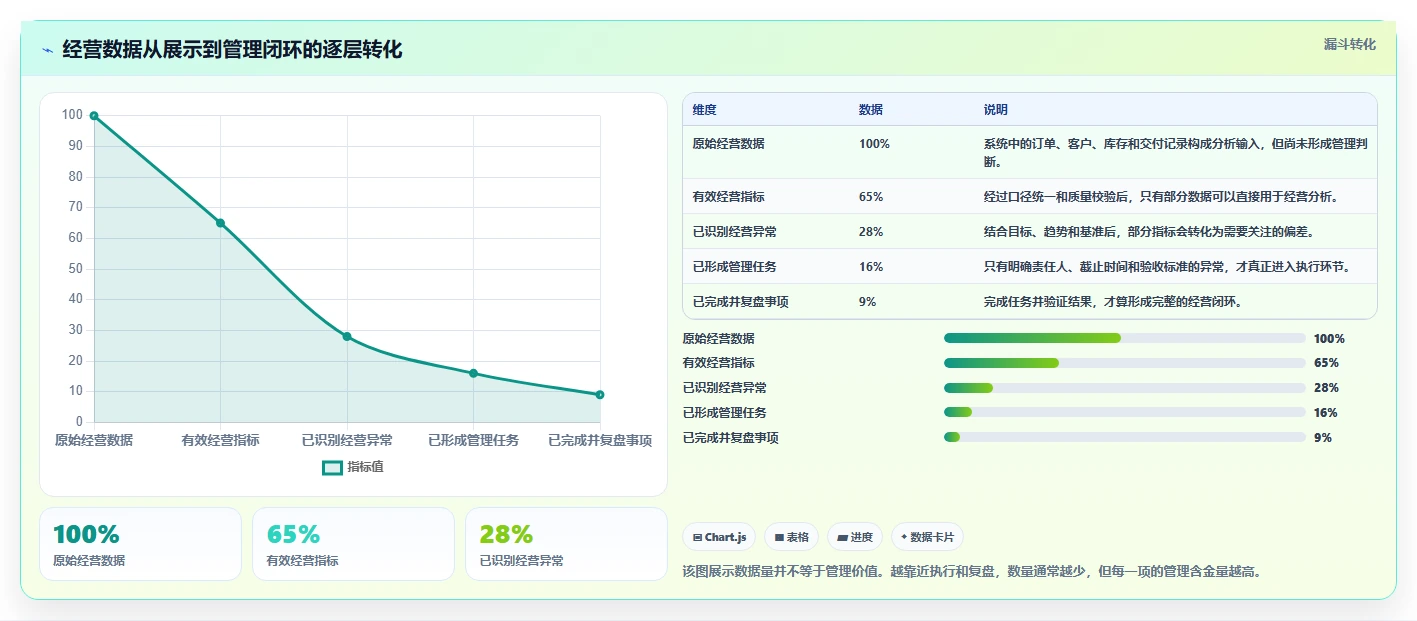Click the 维度 table column header
Image resolution: width=1417 pixels, height=621 pixels.
(x=704, y=110)
